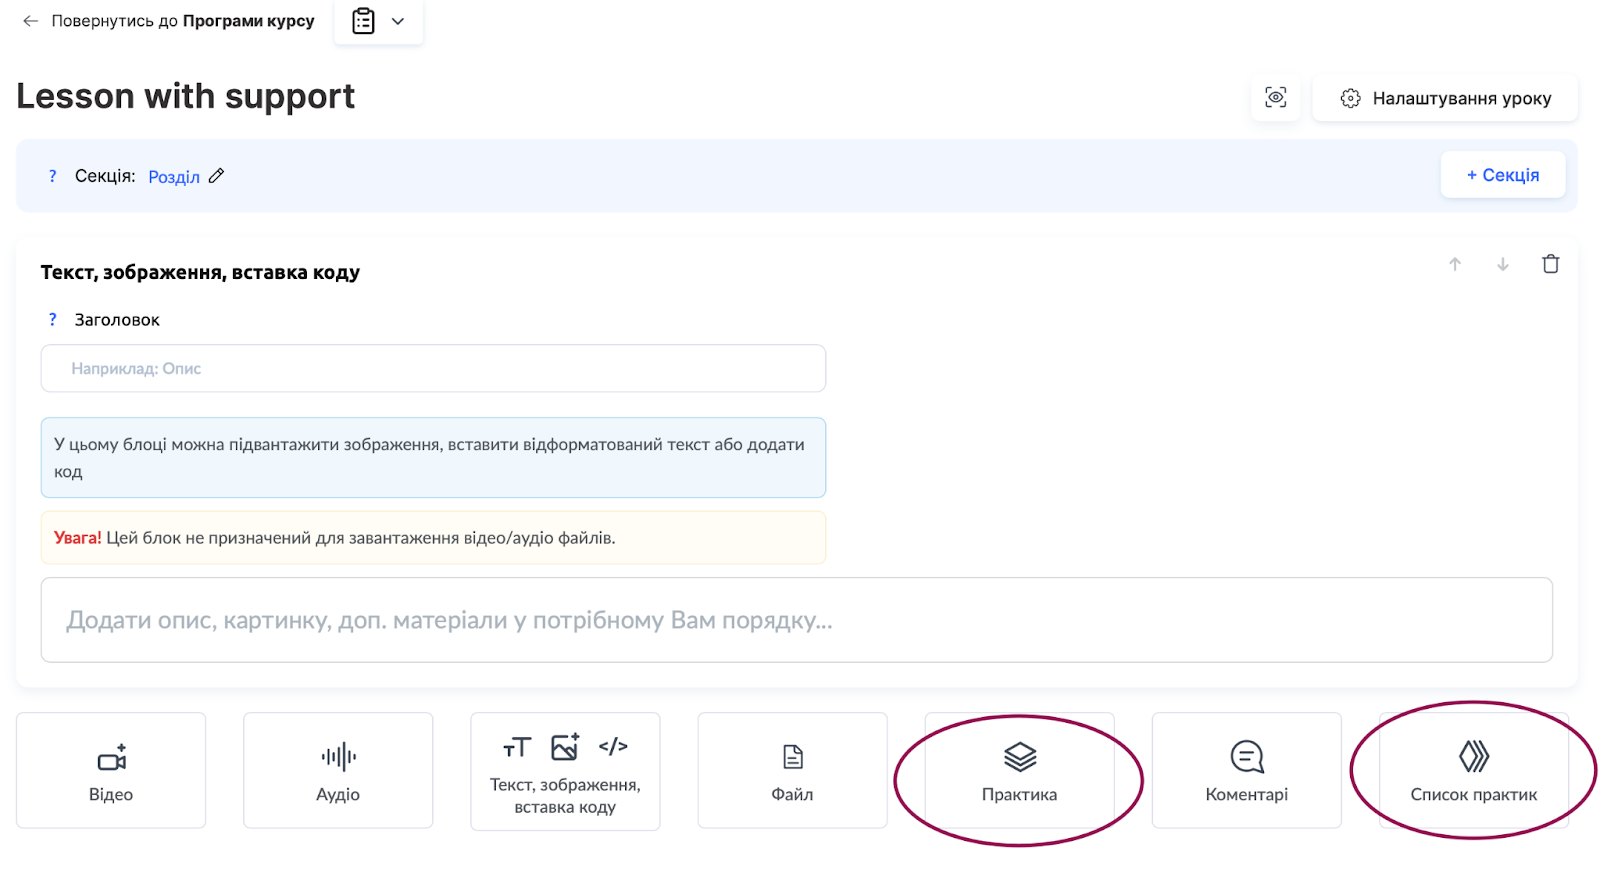The image size is (1600, 870).
Task: Add a Коментарі block
Action: 1246,770
